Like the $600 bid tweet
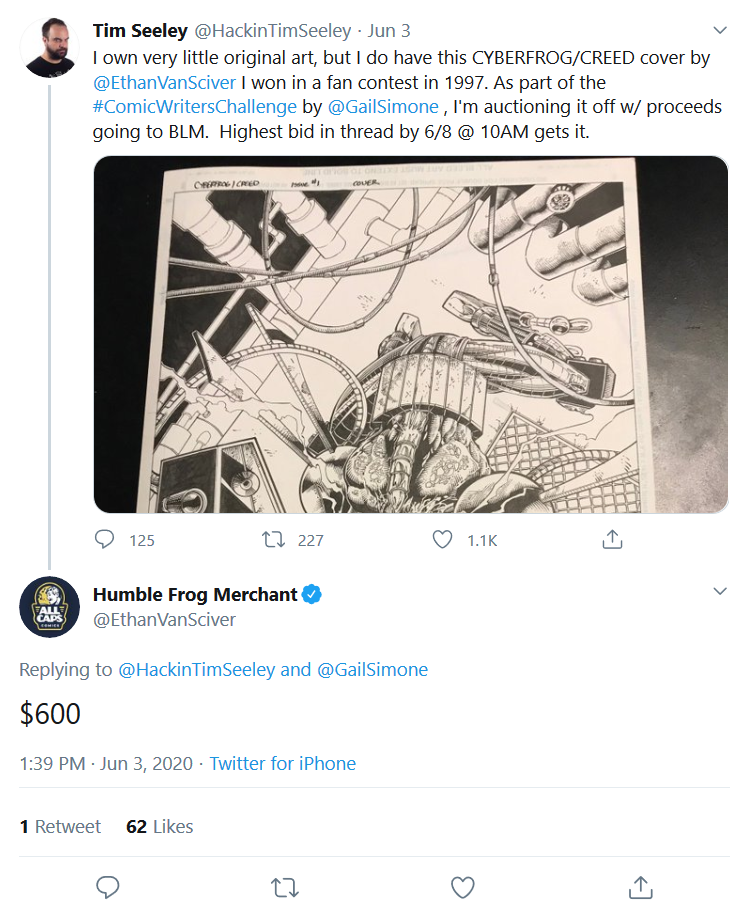 point(463,887)
